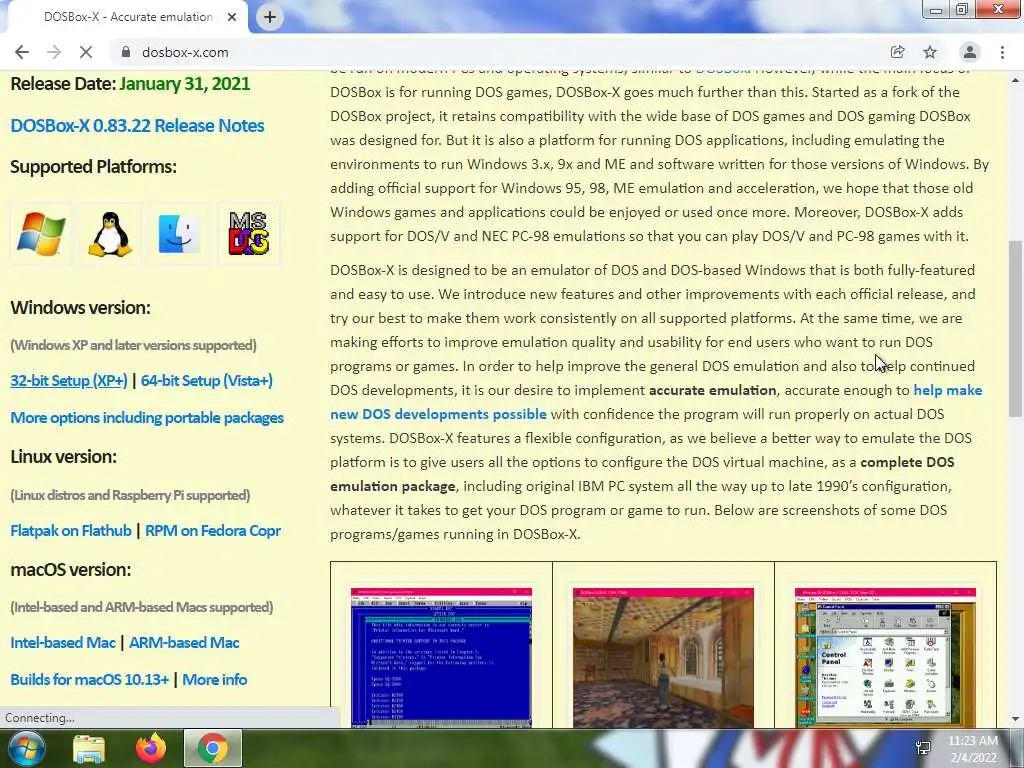Click the macOS version heading
Screen dimensions: 1024x768
coord(71,569)
